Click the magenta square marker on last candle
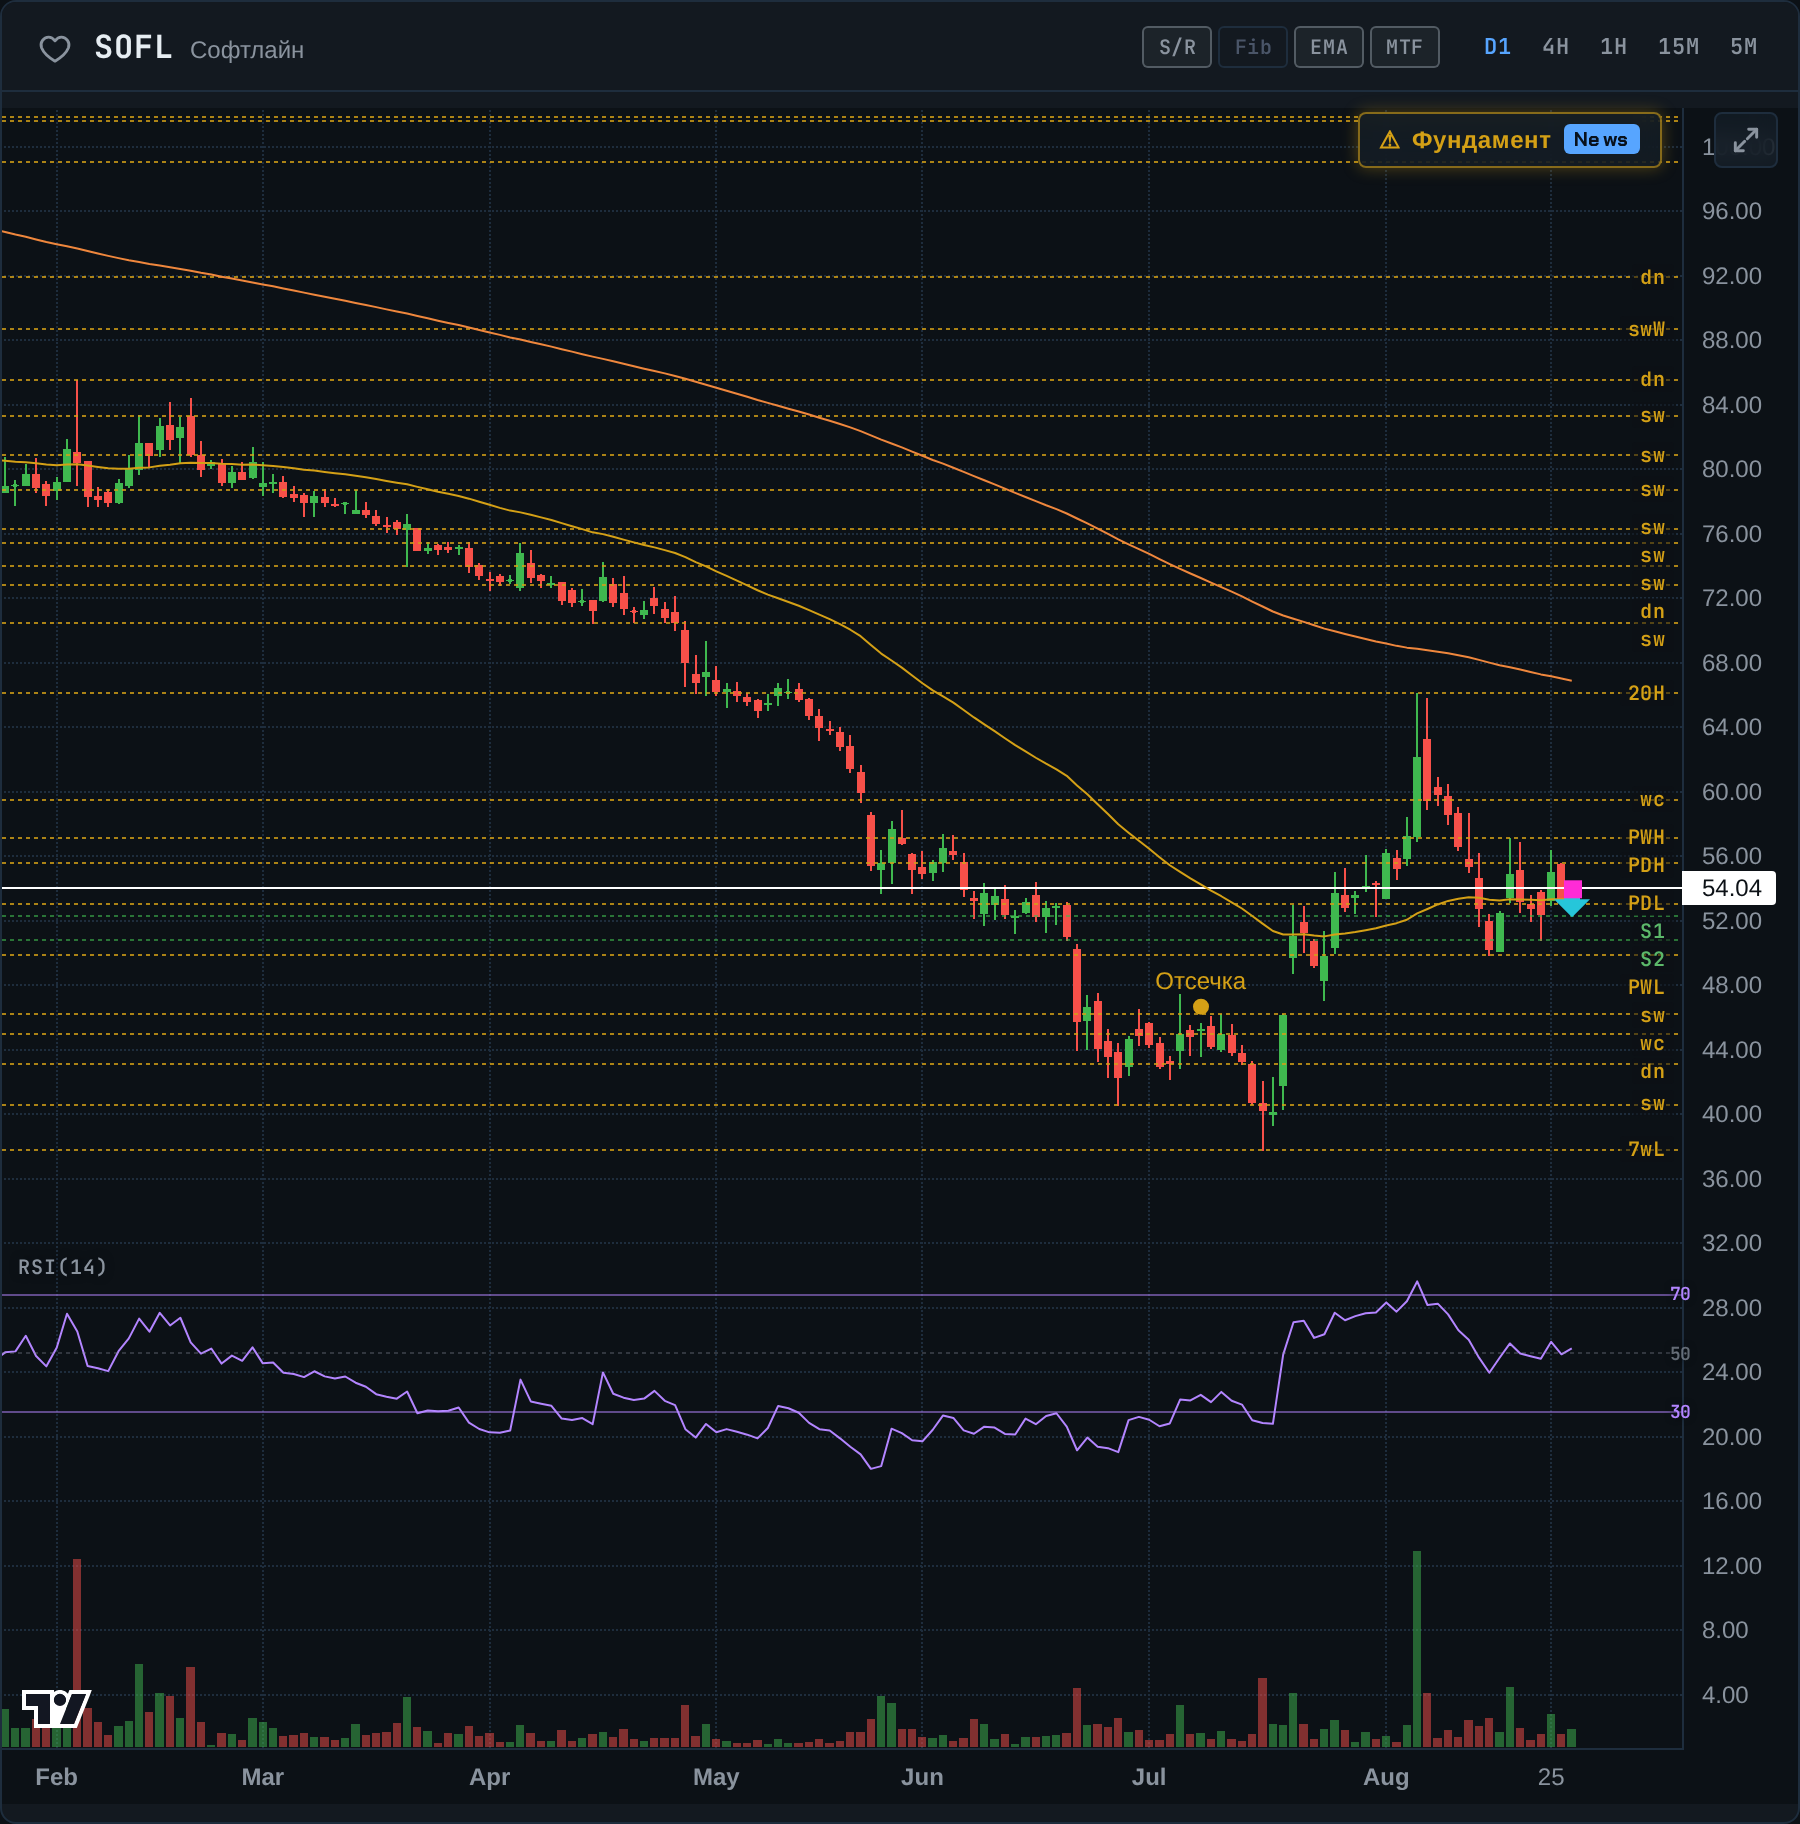 tap(1573, 889)
